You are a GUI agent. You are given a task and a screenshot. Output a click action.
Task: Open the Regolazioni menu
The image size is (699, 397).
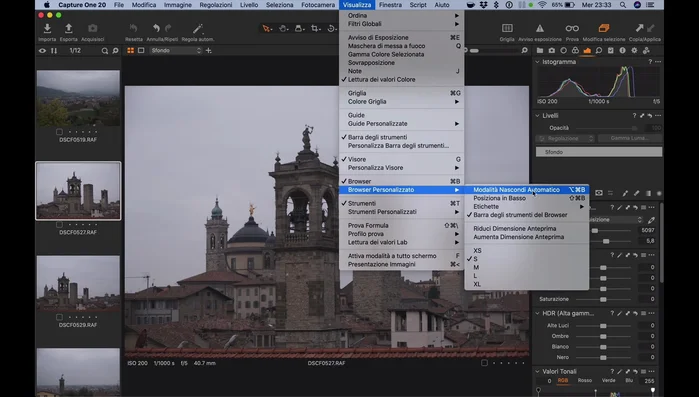pos(216,5)
